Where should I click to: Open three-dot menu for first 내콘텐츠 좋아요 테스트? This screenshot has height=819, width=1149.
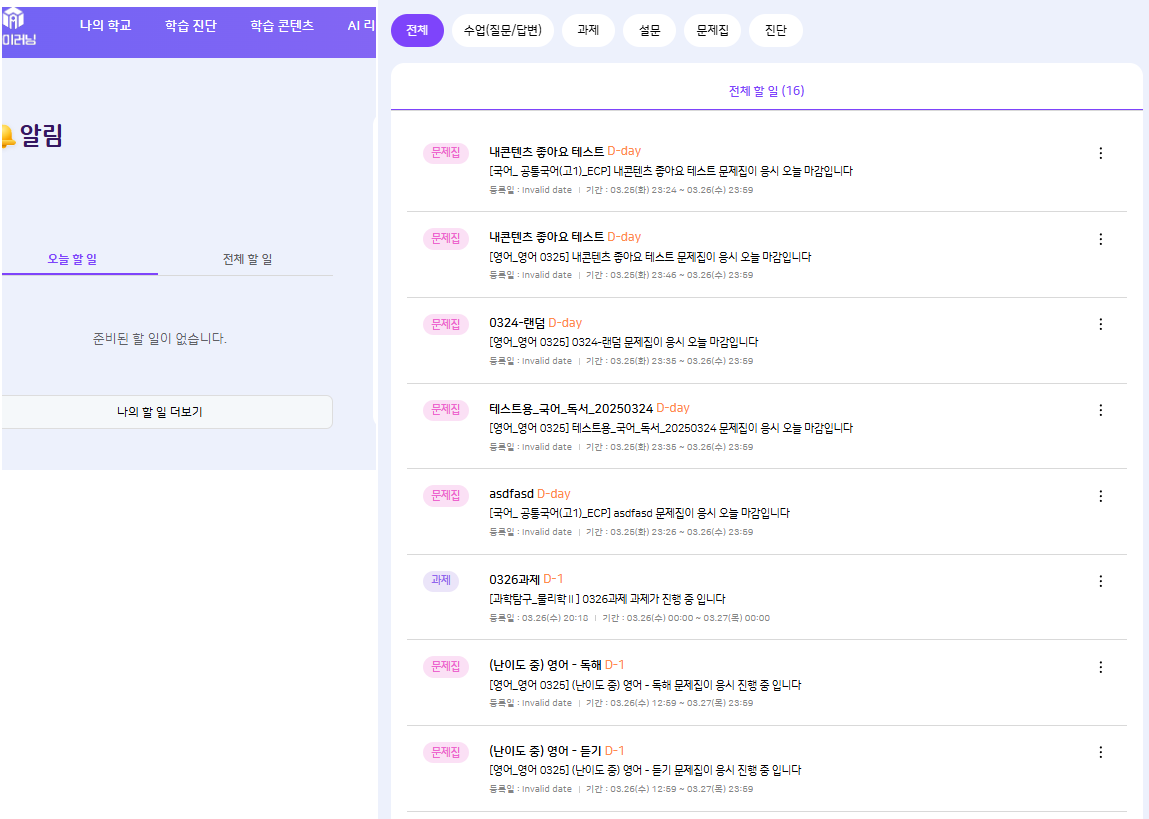(x=1100, y=153)
